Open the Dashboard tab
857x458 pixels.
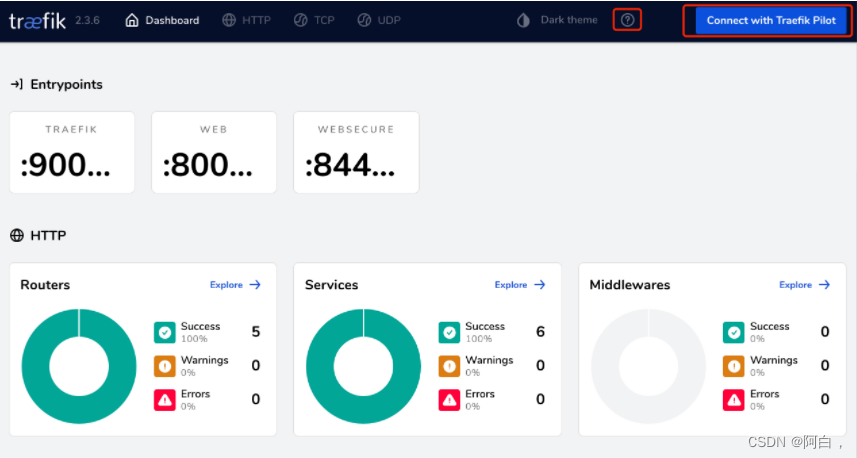point(162,20)
